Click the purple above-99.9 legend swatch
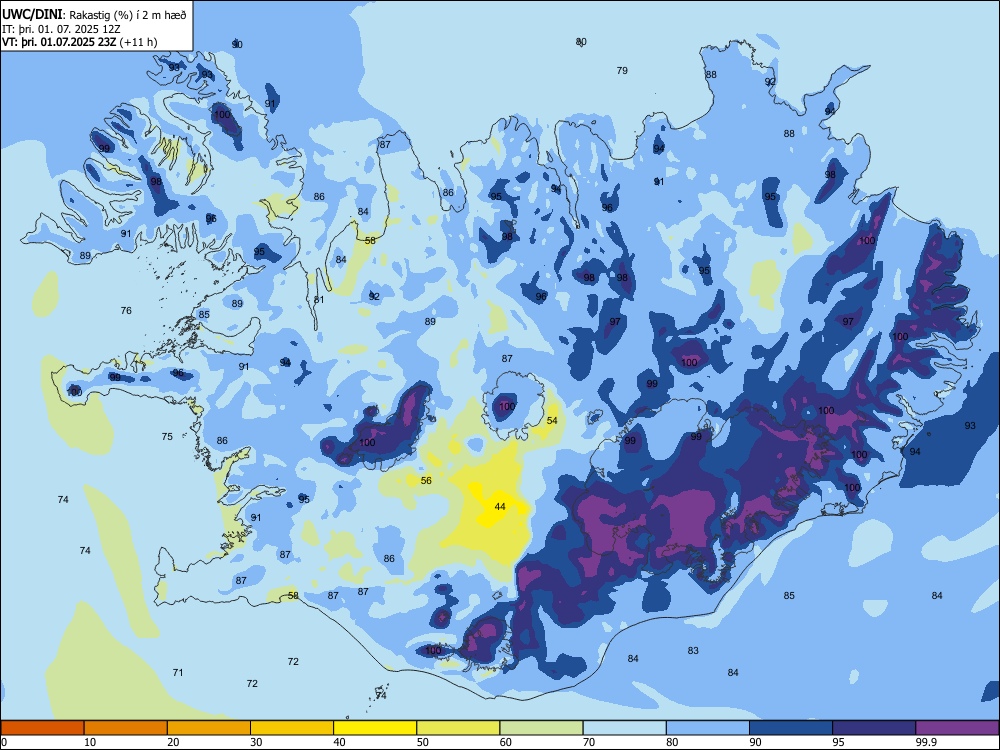 tap(957, 728)
